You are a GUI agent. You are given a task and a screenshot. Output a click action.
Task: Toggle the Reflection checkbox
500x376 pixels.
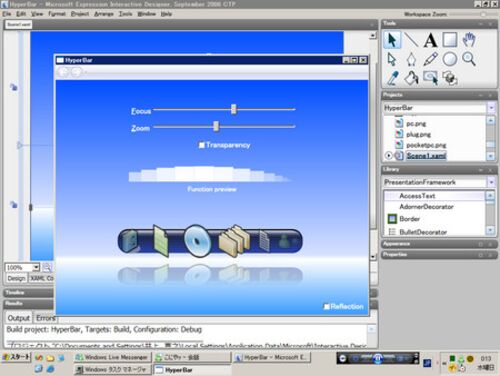click(327, 306)
